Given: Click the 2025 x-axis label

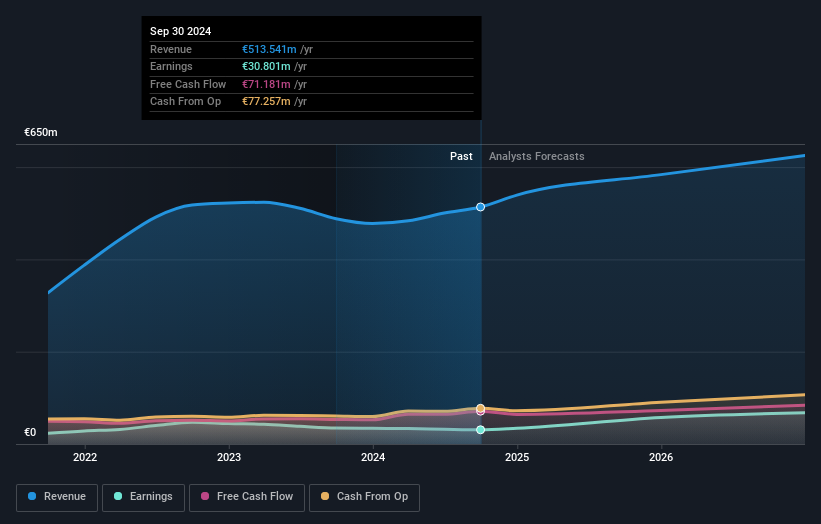Looking at the screenshot, I should click(x=517, y=457).
